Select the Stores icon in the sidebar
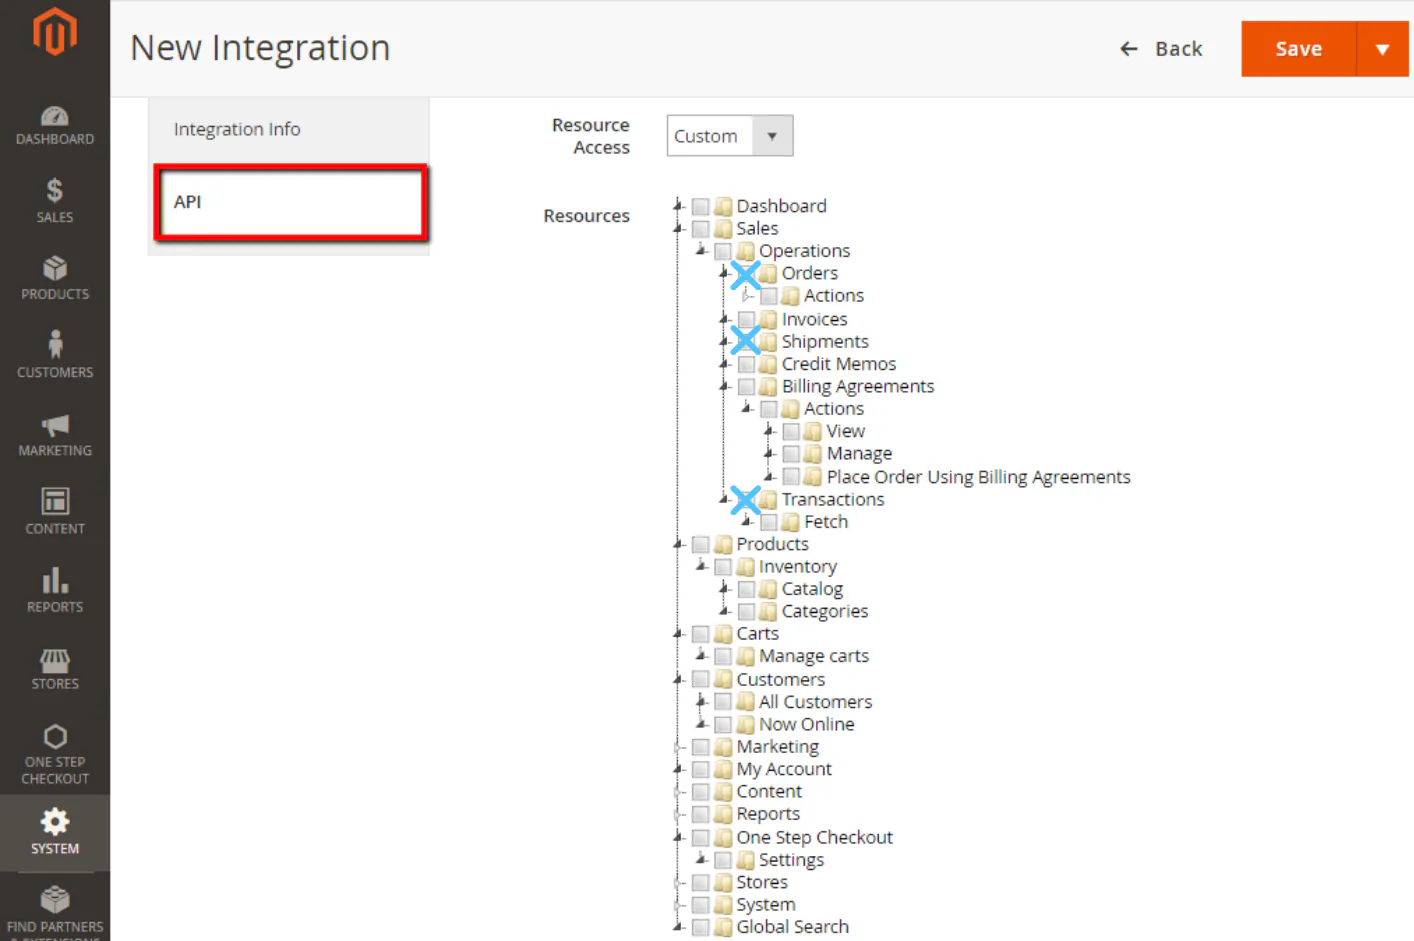 pyautogui.click(x=55, y=667)
